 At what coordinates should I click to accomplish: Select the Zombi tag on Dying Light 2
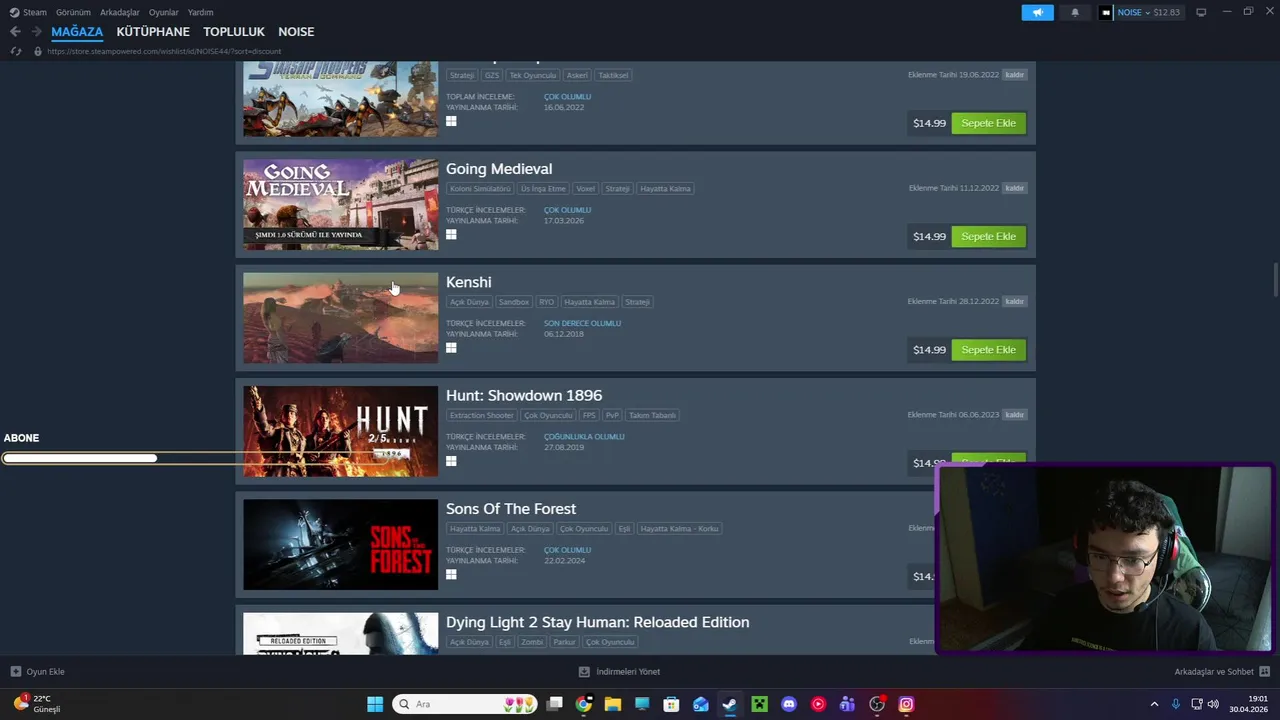point(532,642)
